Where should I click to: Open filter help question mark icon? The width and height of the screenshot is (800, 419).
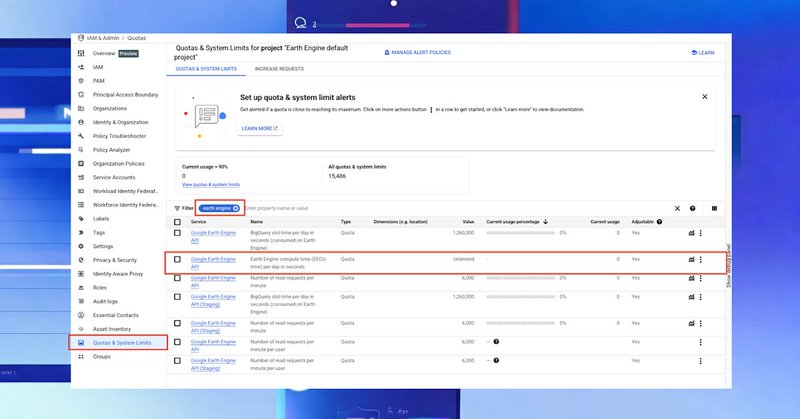692,208
